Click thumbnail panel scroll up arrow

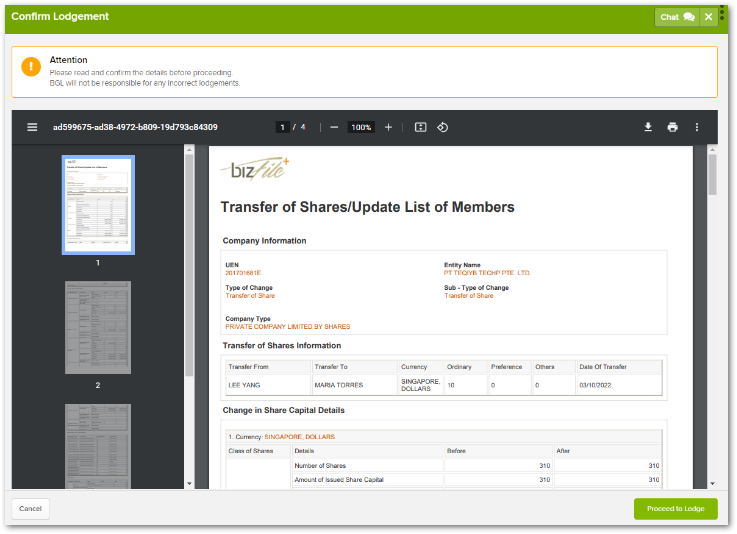pos(189,150)
